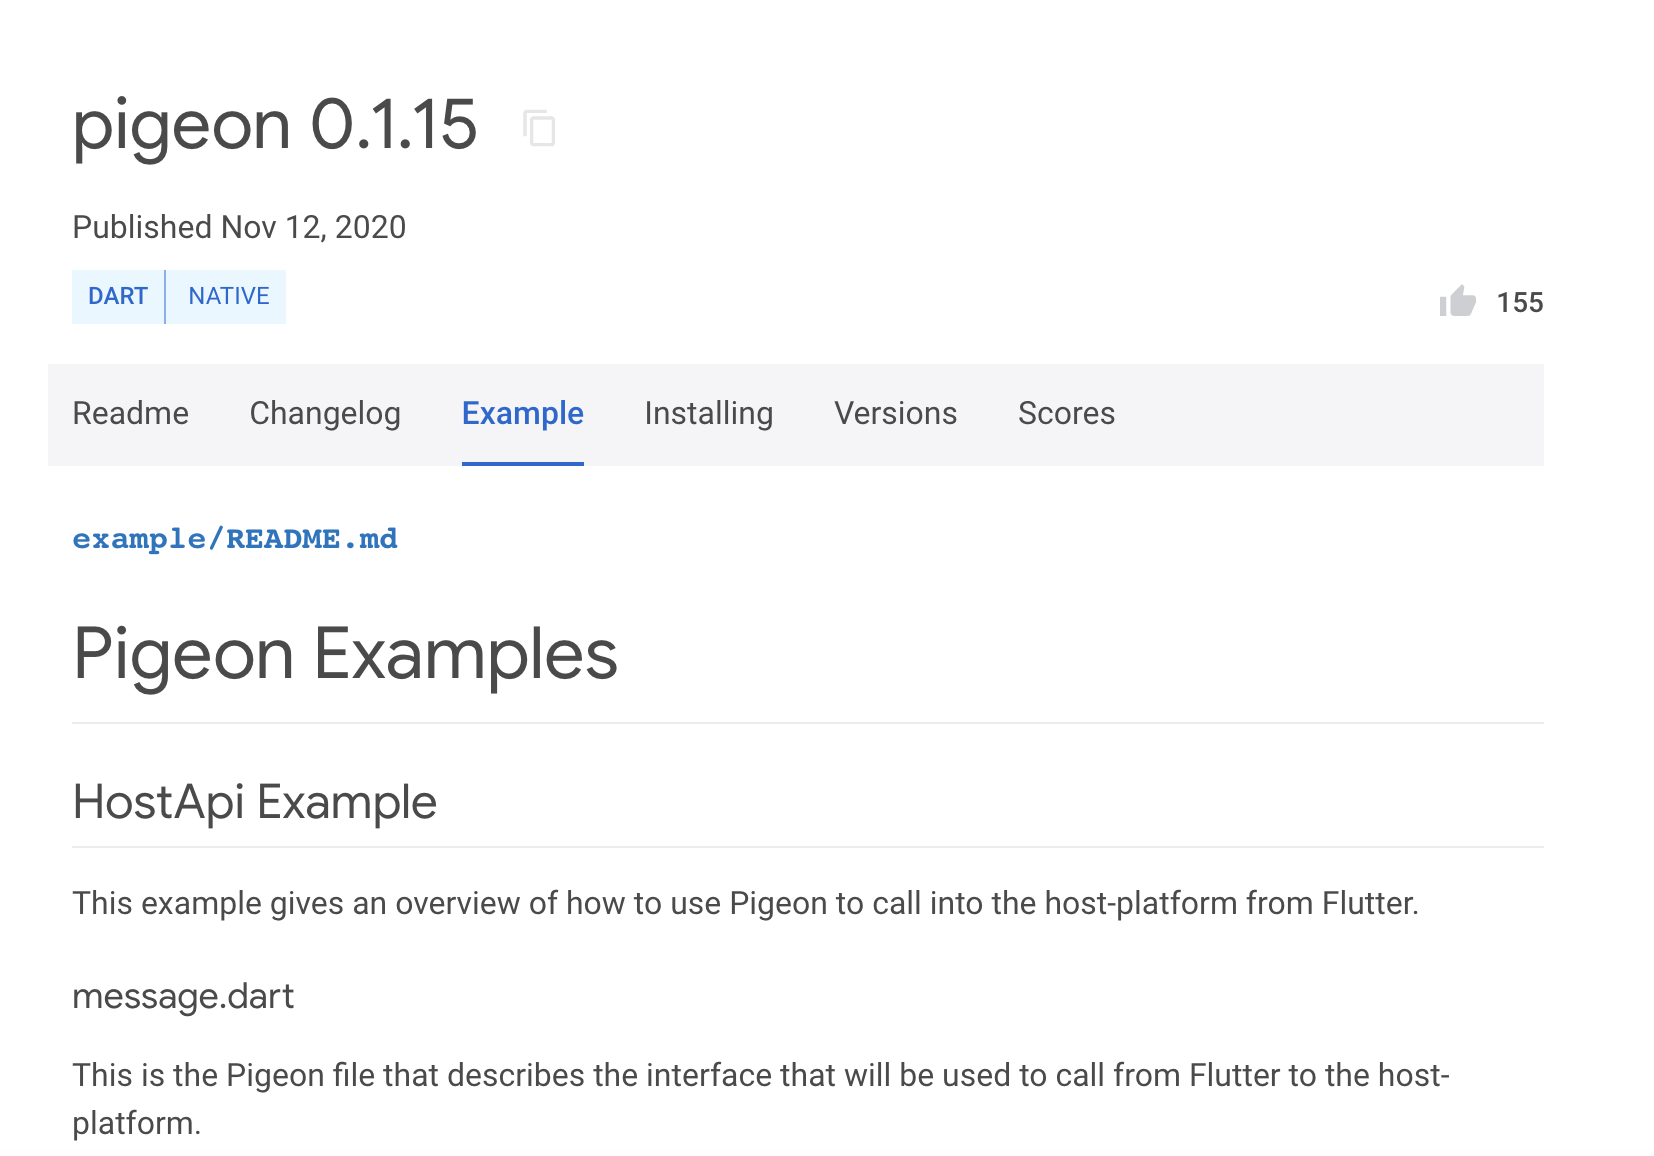Copy pigeon 0.1.15 package name icon
The height and width of the screenshot is (1156, 1654).
coord(539,128)
